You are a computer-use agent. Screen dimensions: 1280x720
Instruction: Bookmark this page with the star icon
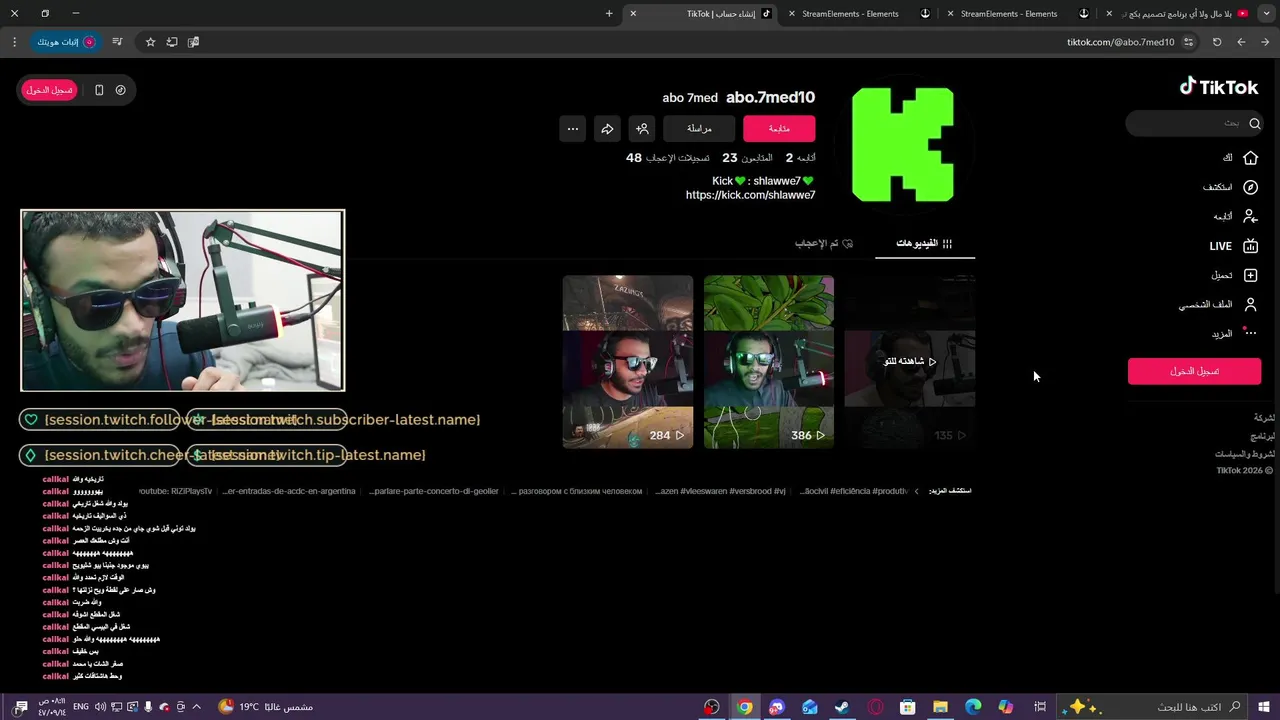point(150,42)
